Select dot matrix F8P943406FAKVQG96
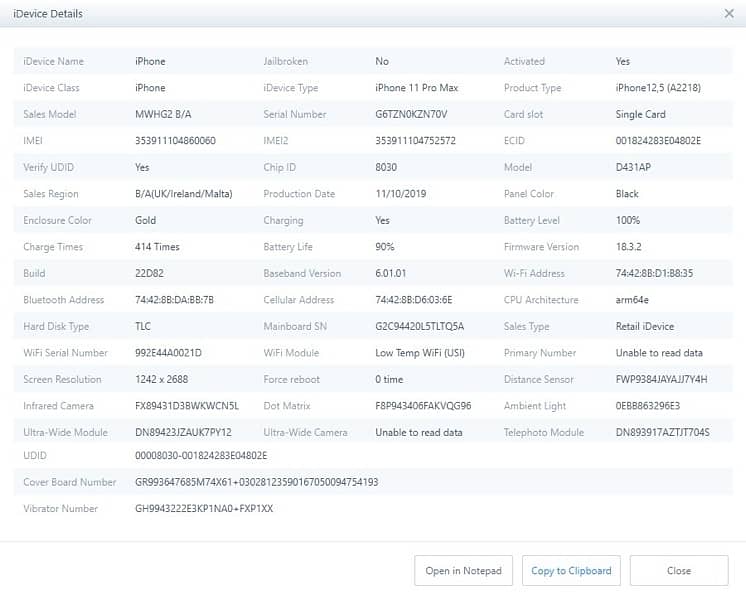 click(423, 406)
